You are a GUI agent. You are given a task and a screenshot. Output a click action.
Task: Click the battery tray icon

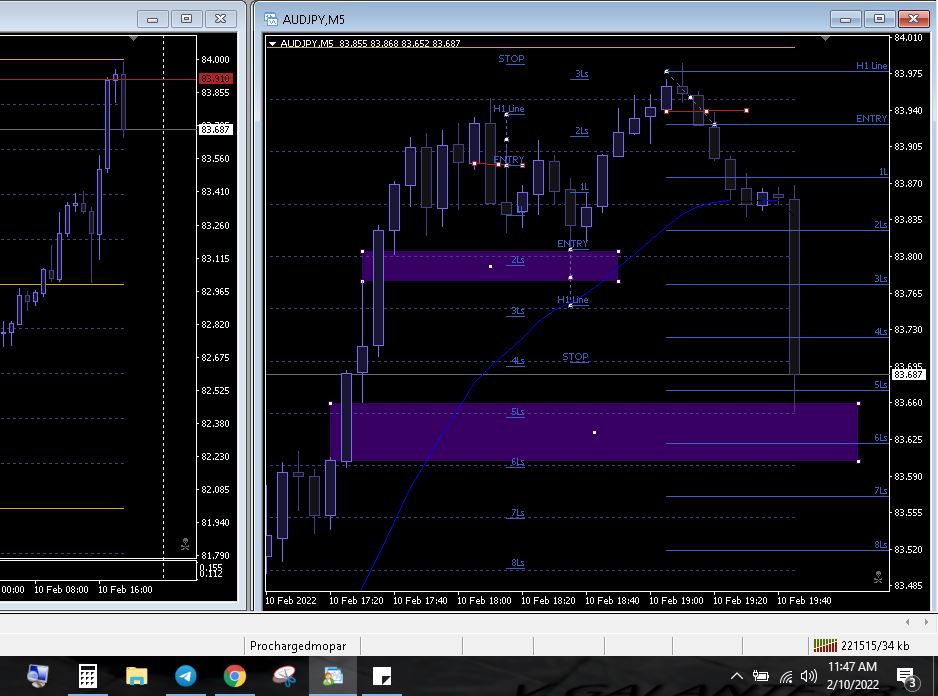(x=760, y=676)
